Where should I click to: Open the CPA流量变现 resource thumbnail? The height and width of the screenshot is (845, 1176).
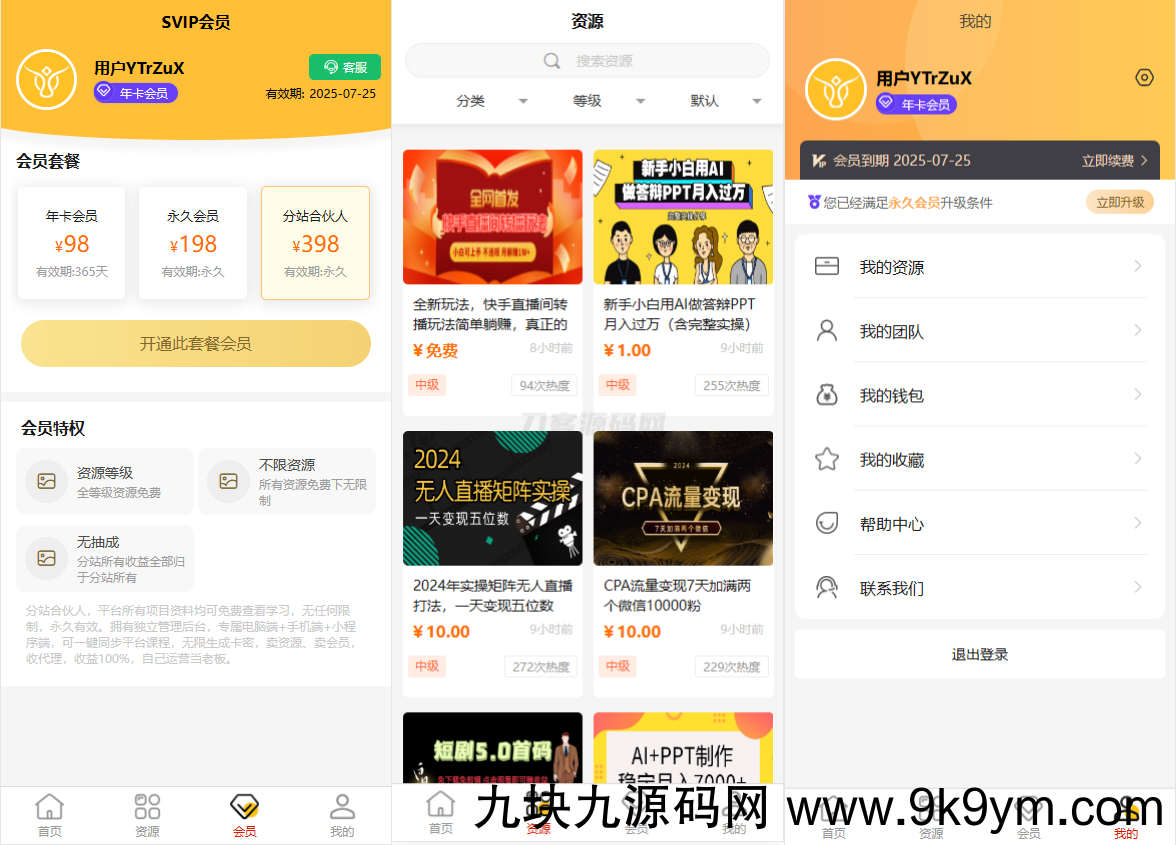tap(683, 498)
